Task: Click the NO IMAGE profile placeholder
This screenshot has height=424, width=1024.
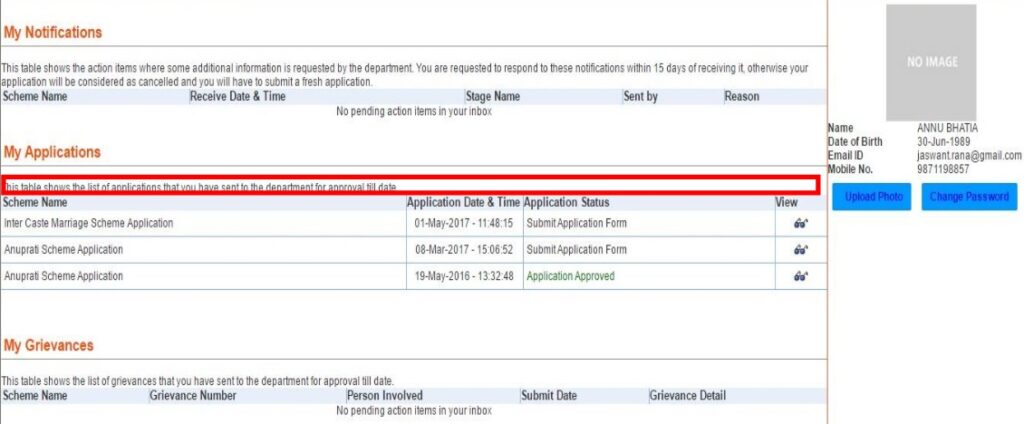Action: [931, 62]
